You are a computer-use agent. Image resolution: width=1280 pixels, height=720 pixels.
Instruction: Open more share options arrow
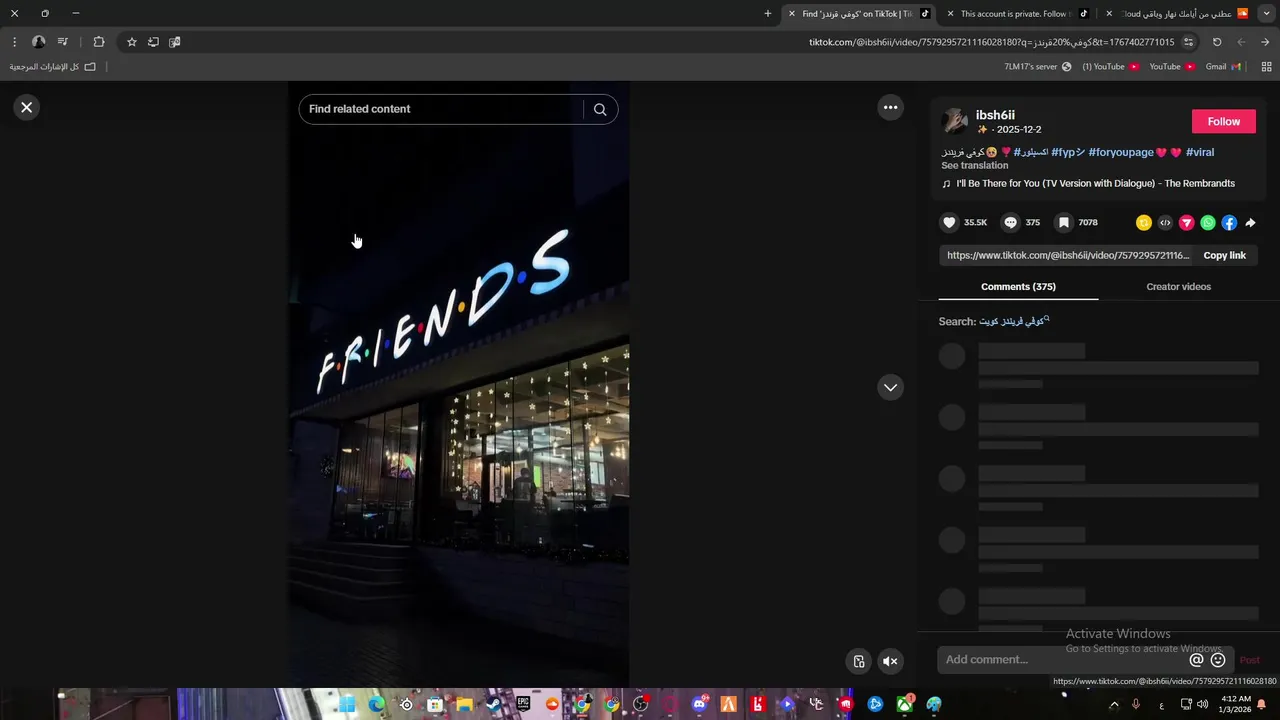coord(1250,223)
